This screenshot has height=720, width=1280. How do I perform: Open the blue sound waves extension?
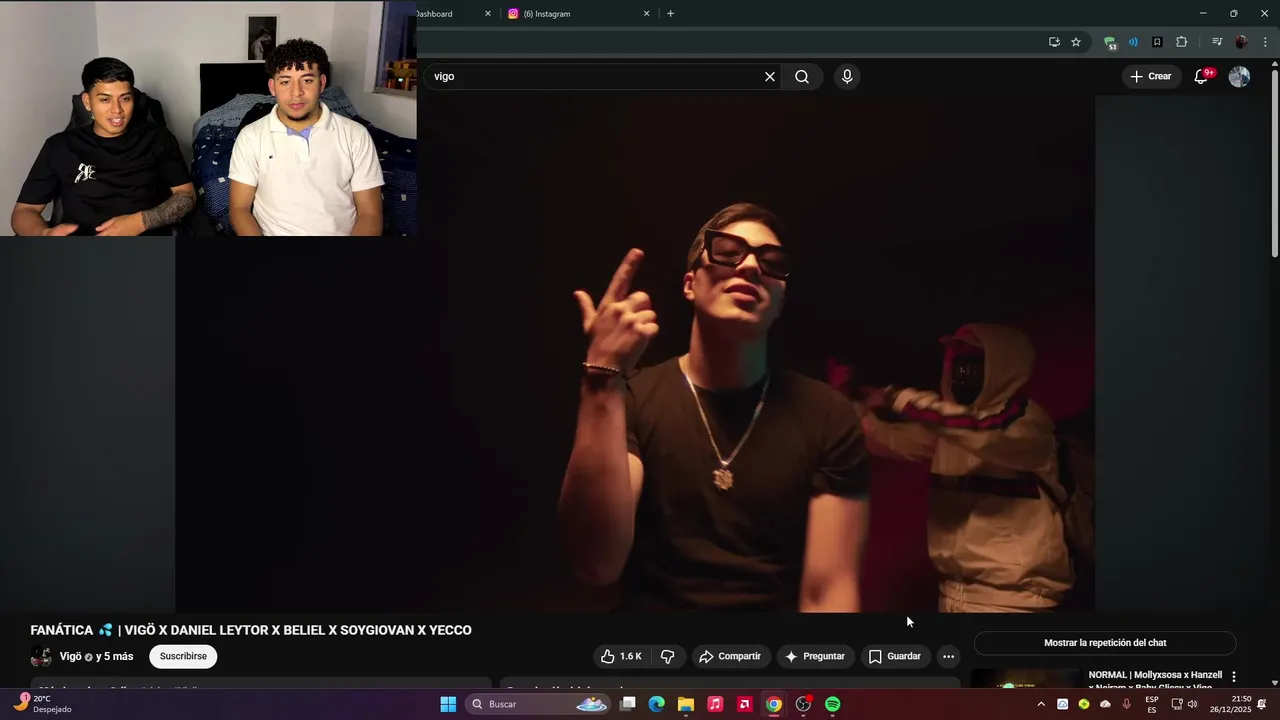[1133, 42]
